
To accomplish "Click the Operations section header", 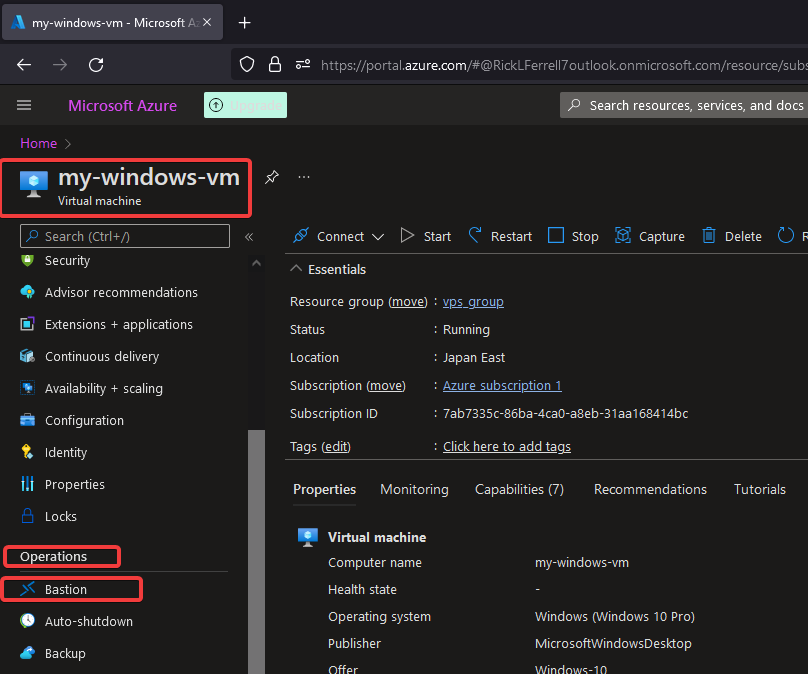I will click(53, 557).
